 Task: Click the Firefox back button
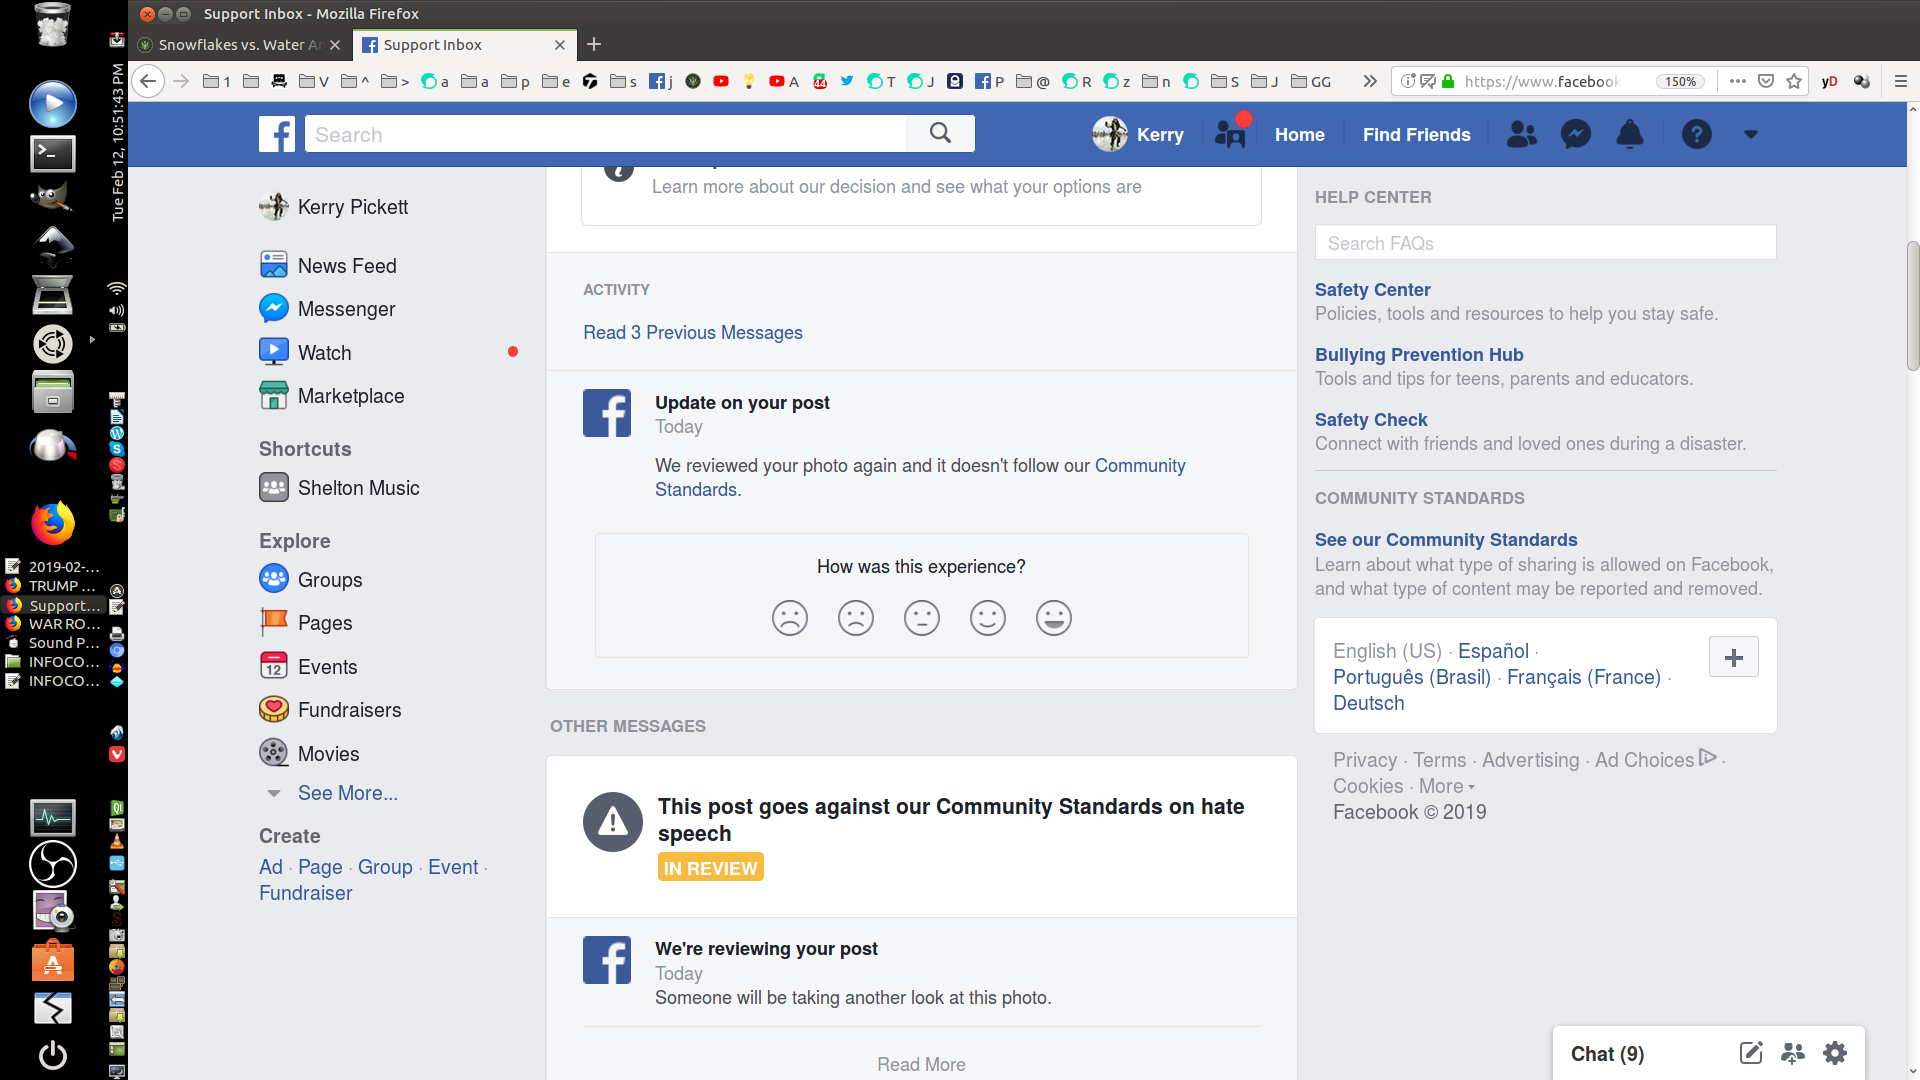tap(148, 81)
